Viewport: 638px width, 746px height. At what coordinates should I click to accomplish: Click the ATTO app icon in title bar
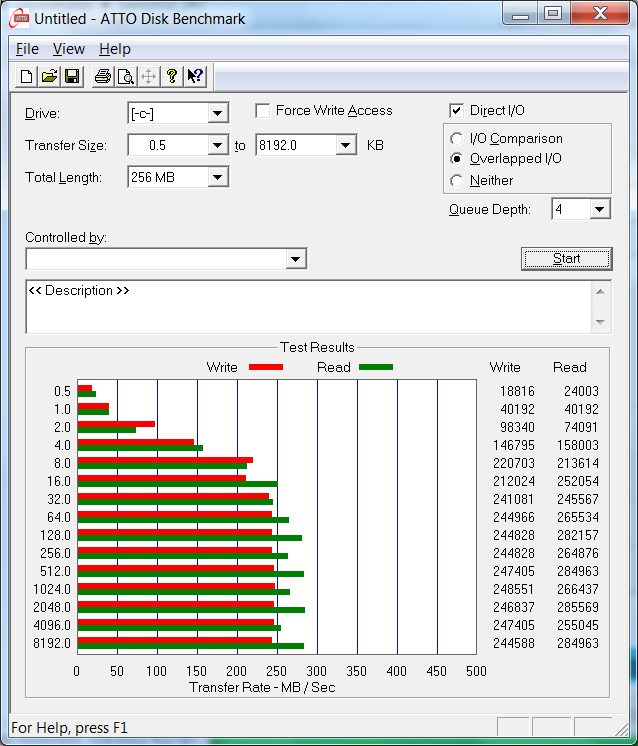point(20,18)
